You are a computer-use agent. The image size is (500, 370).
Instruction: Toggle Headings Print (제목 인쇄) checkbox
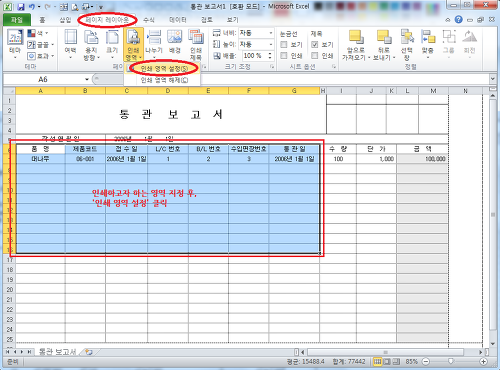pos(314,55)
